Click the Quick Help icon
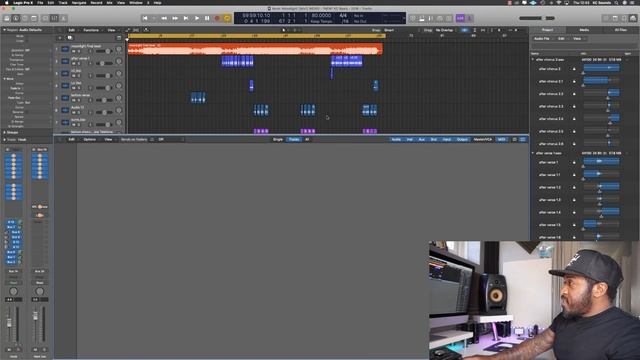 tap(25, 18)
